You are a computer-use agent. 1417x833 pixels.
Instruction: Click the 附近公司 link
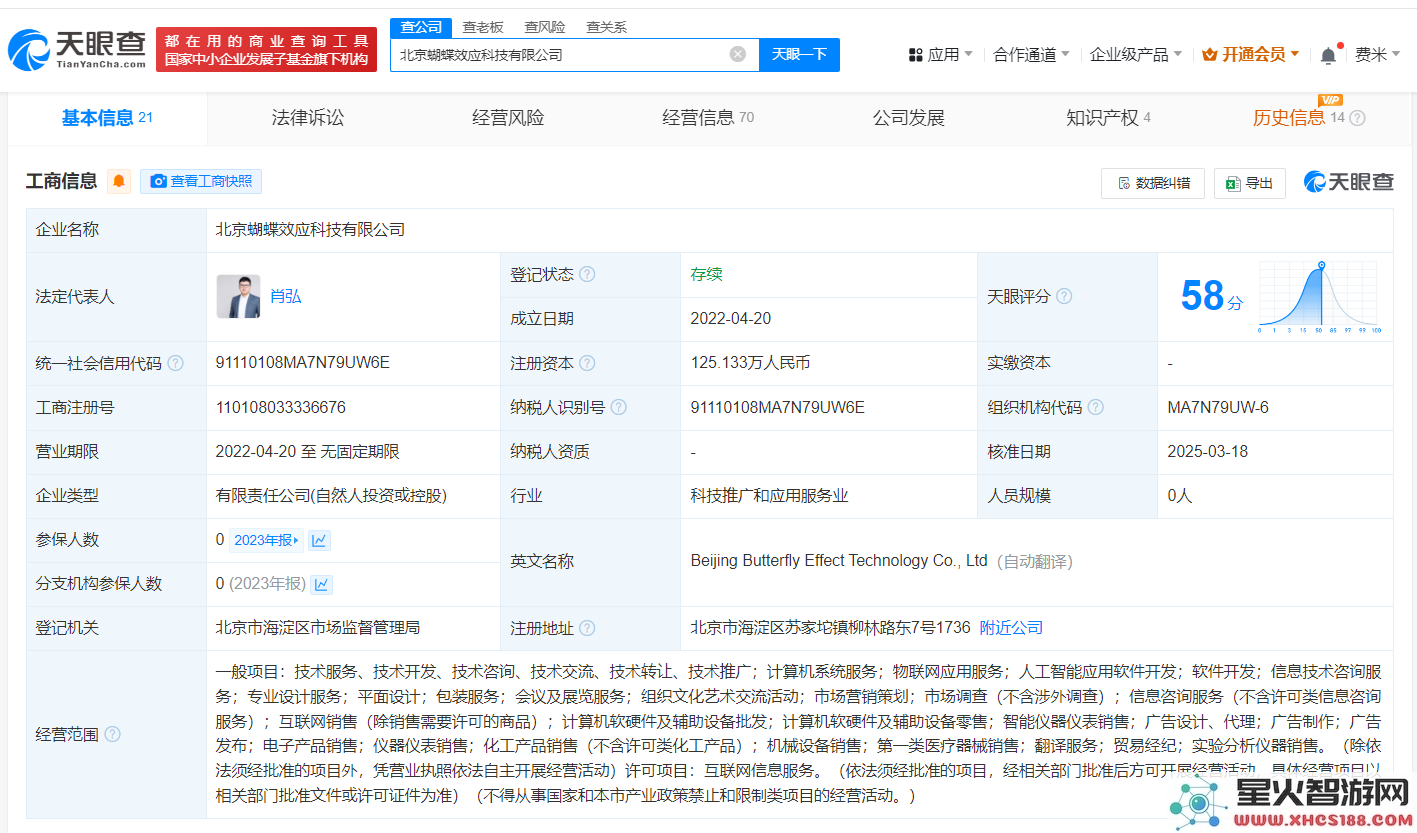click(x=1011, y=628)
